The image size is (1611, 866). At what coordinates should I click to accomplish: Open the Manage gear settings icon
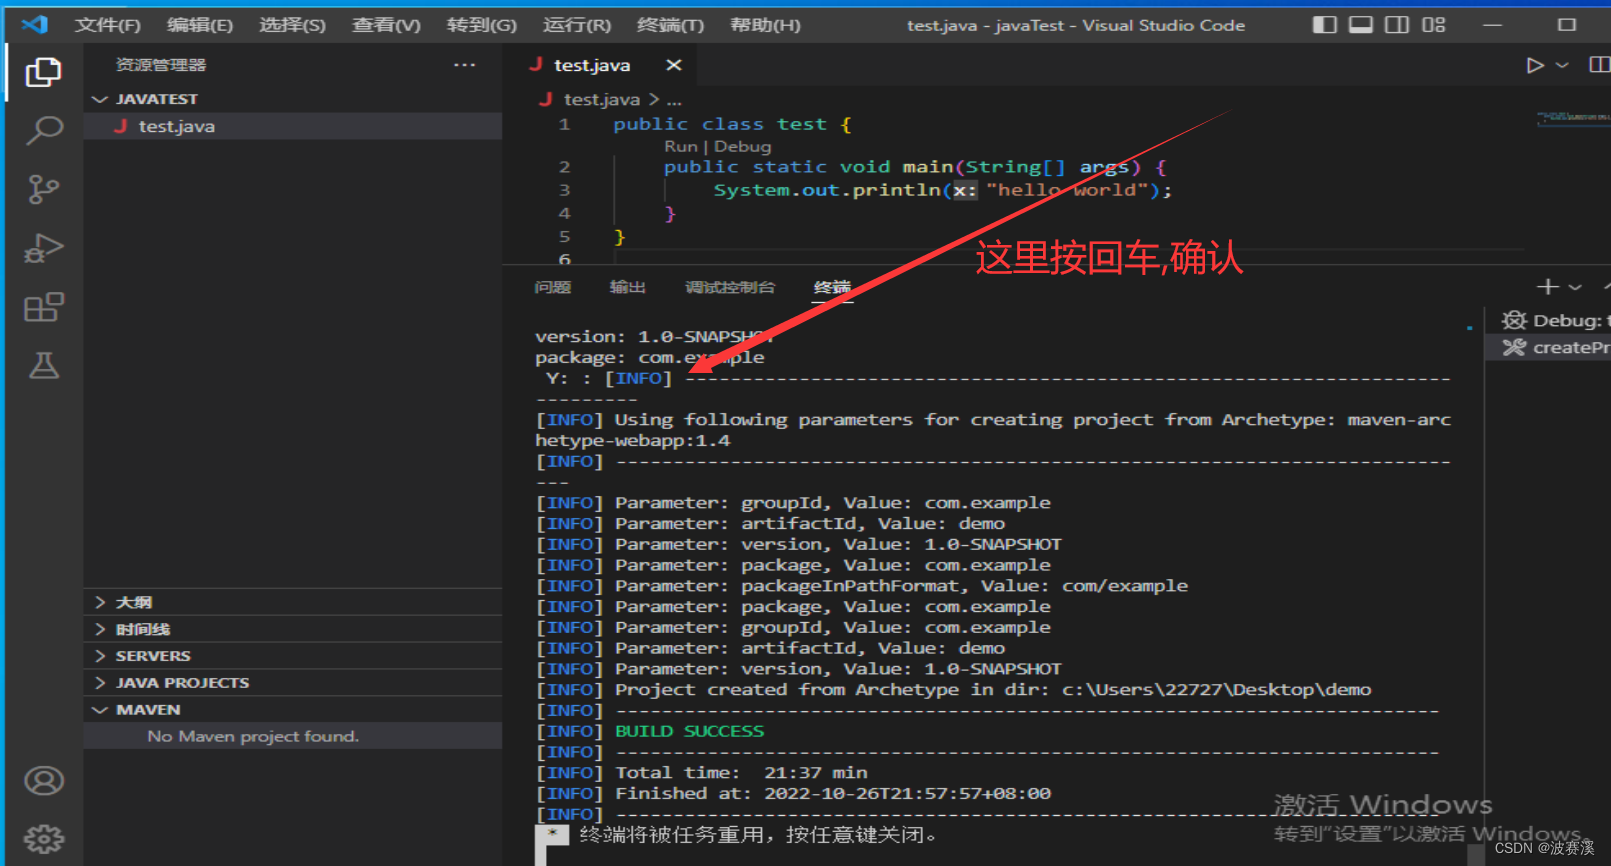click(43, 839)
